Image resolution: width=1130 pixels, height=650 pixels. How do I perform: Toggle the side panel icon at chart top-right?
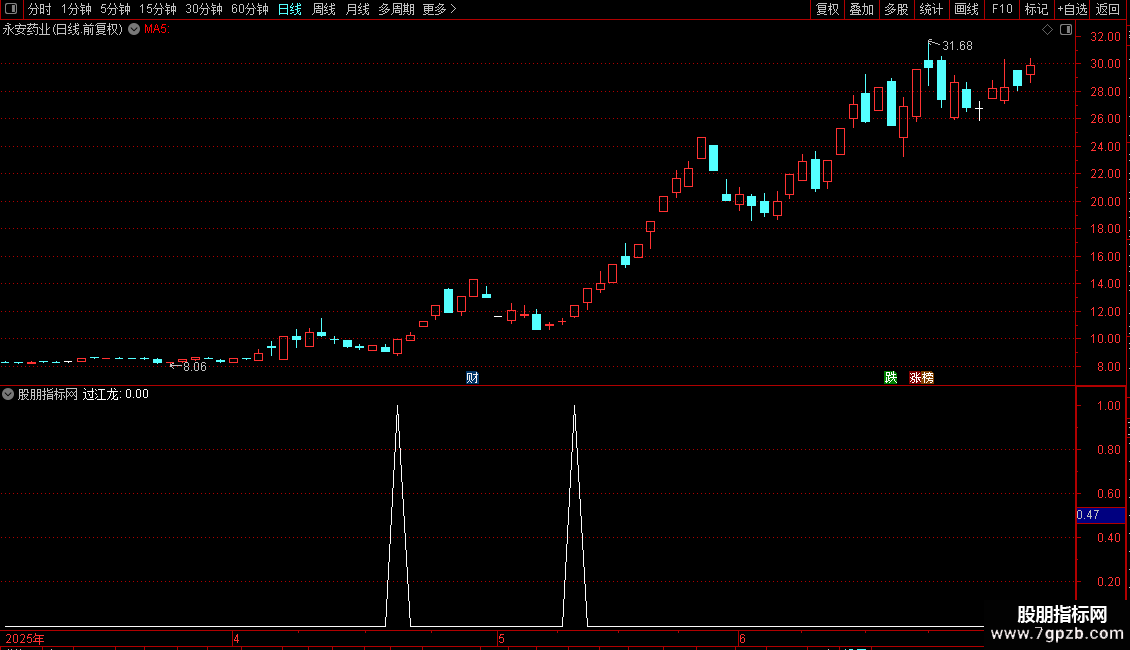(x=1066, y=30)
